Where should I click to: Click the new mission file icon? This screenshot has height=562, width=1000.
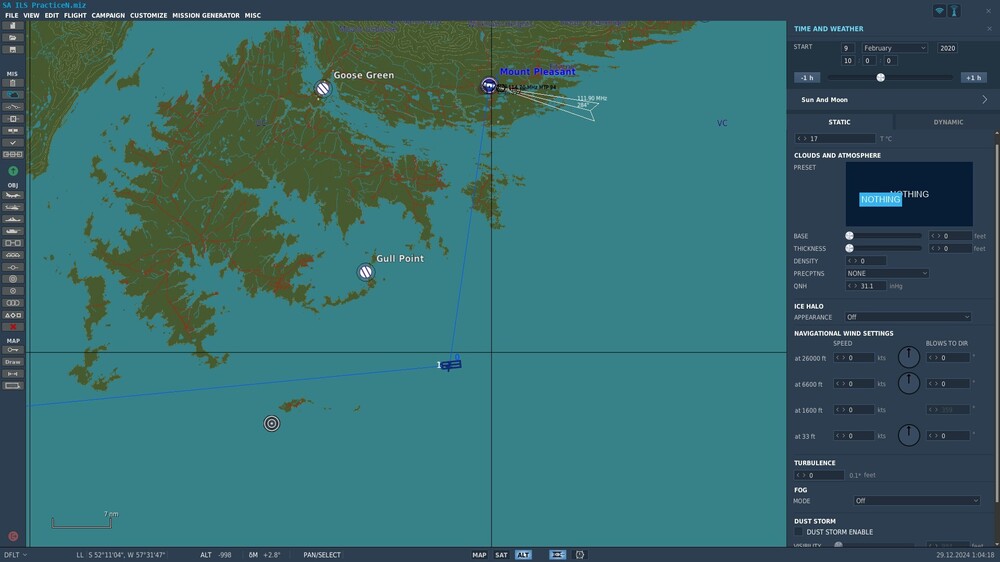[x=13, y=26]
